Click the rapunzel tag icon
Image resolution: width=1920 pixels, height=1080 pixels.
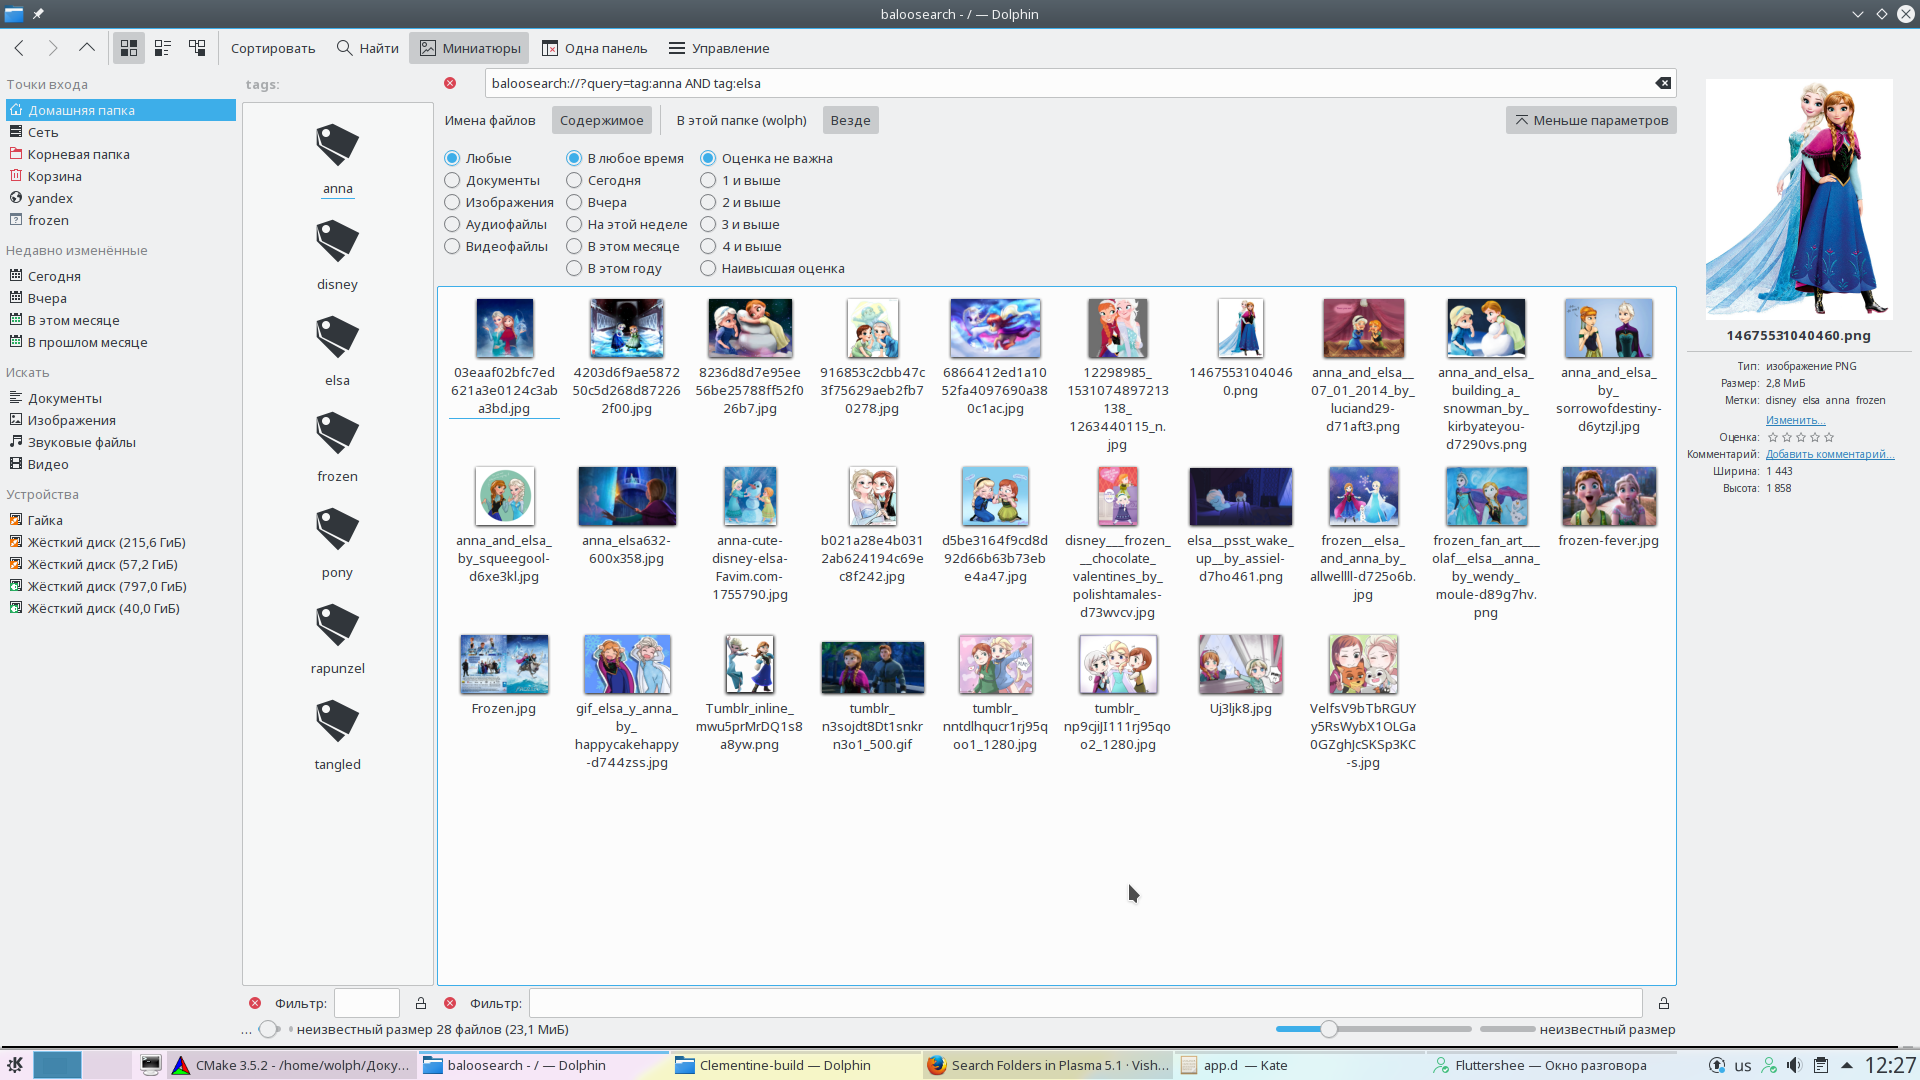point(337,626)
